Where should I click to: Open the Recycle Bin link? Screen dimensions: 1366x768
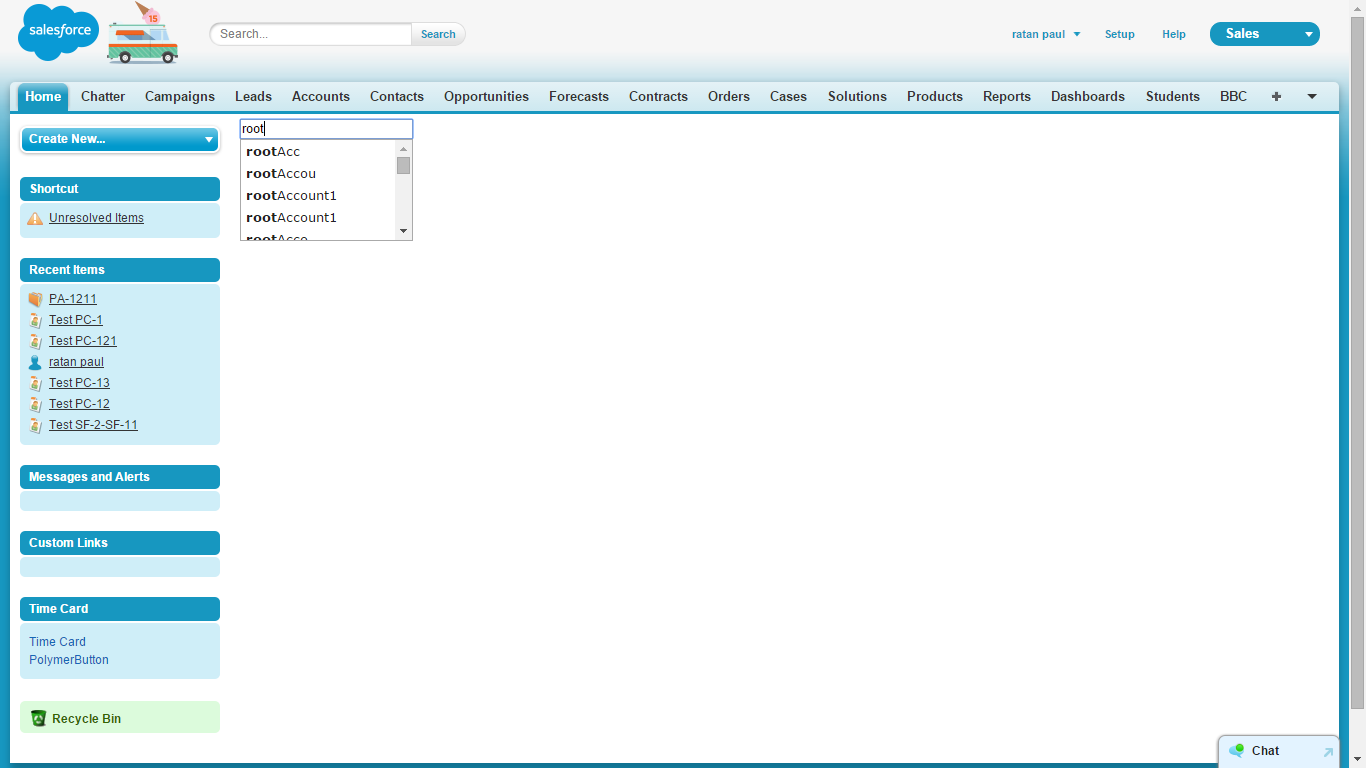pos(86,719)
